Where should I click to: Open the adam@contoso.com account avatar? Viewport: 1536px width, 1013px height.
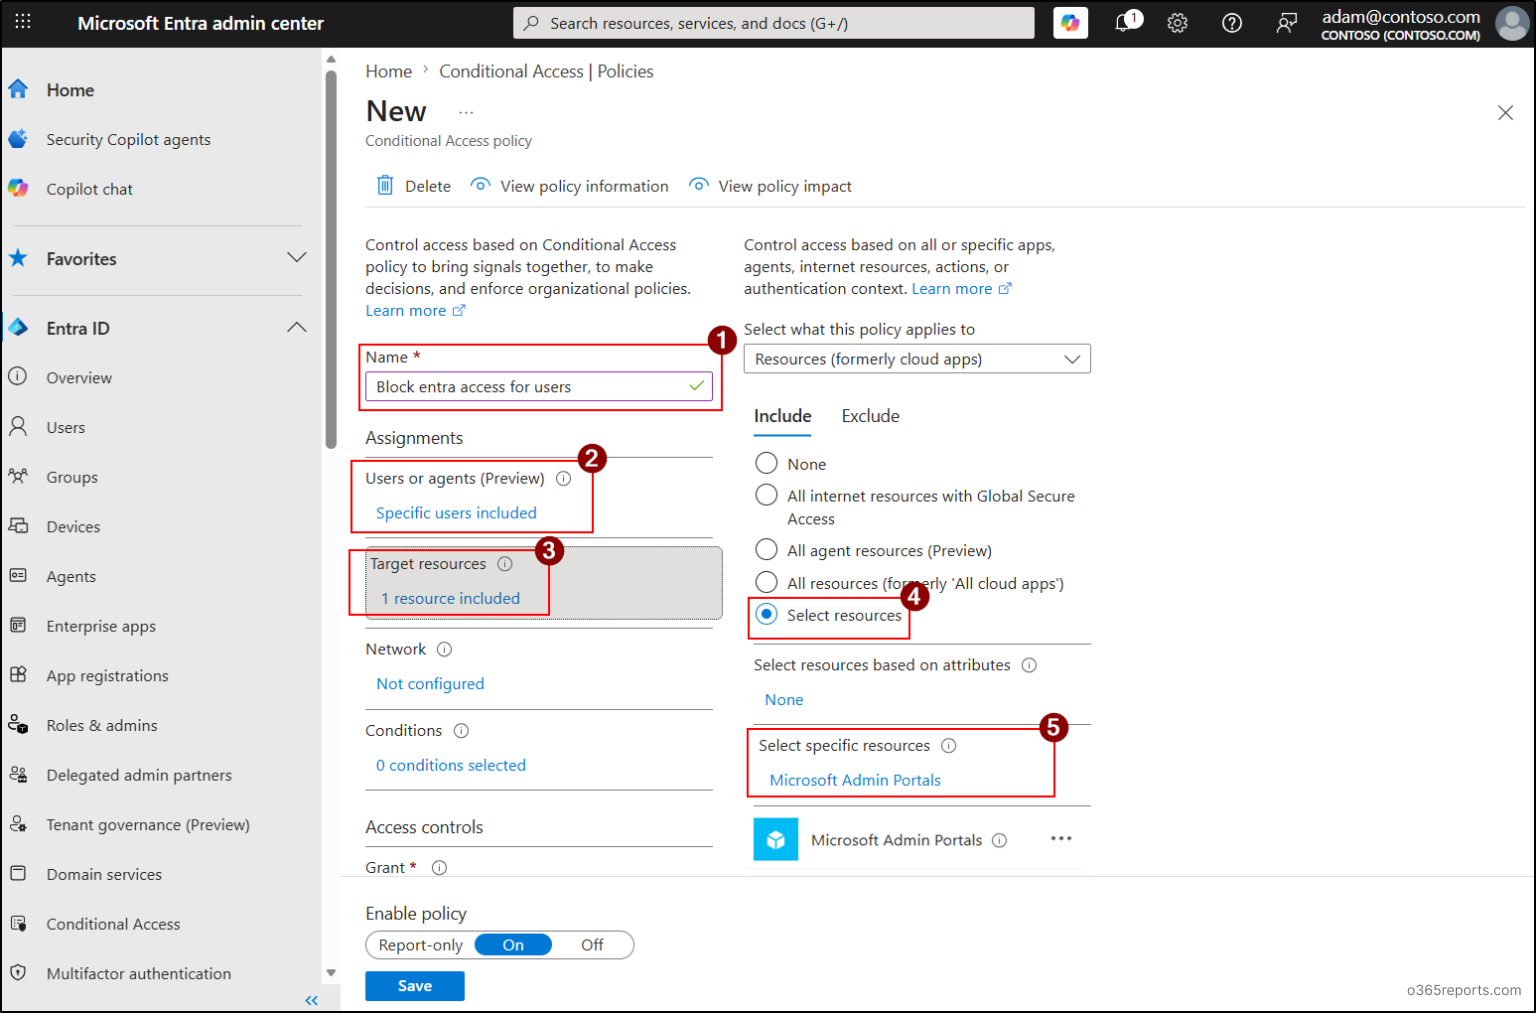pyautogui.click(x=1511, y=23)
